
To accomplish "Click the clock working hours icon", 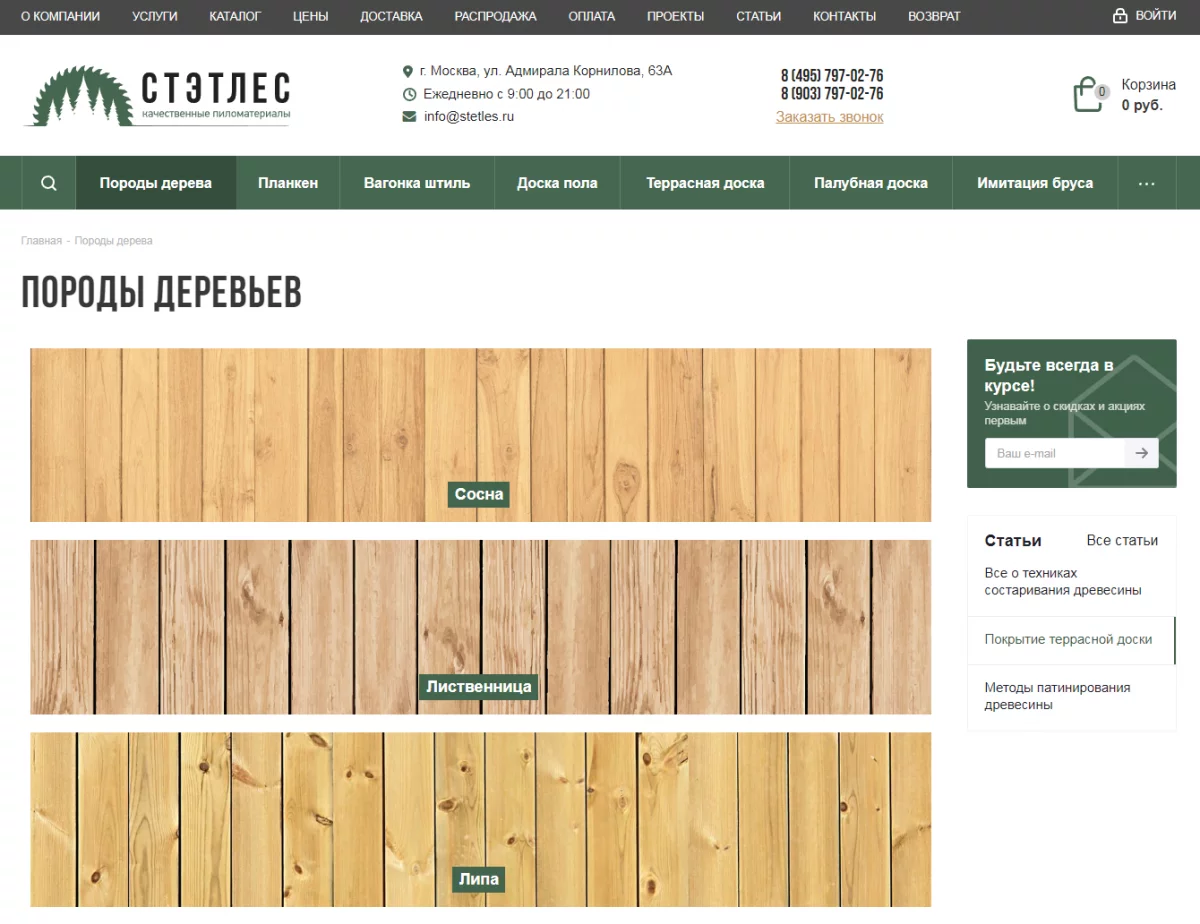I will tap(409, 94).
